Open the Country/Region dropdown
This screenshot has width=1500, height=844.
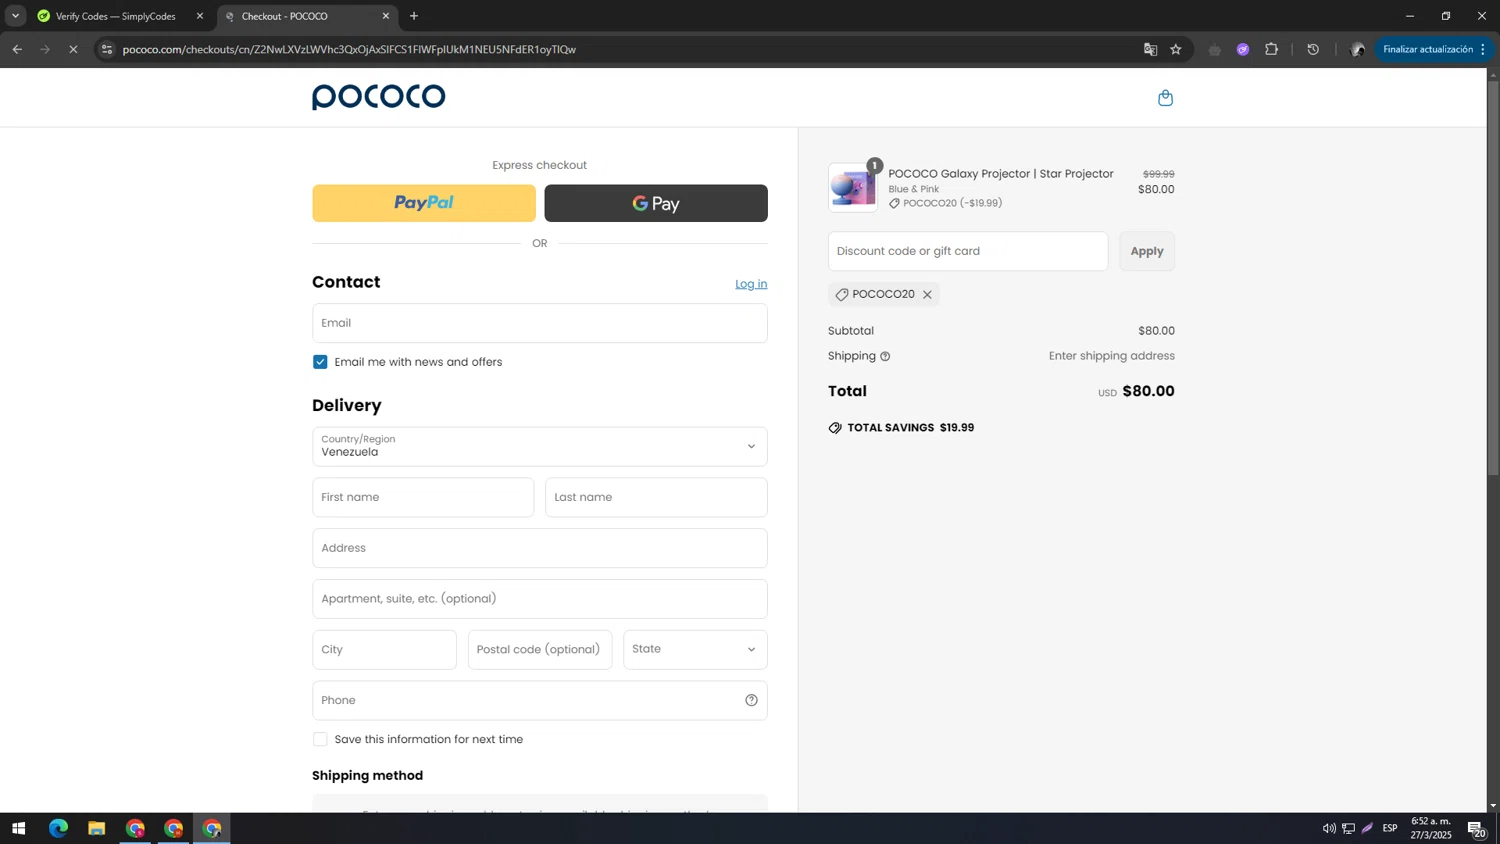pos(539,447)
